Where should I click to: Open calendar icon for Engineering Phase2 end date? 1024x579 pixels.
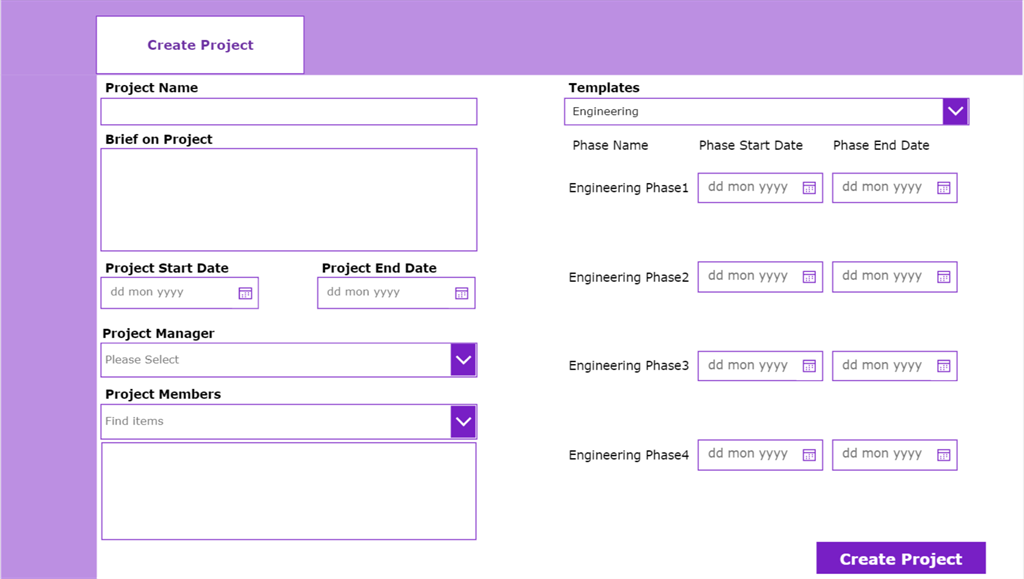pos(943,277)
